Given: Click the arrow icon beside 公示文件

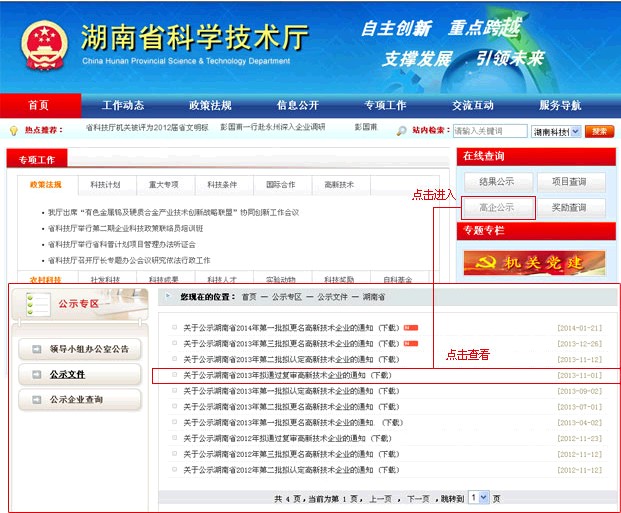Looking at the screenshot, I should [x=36, y=375].
